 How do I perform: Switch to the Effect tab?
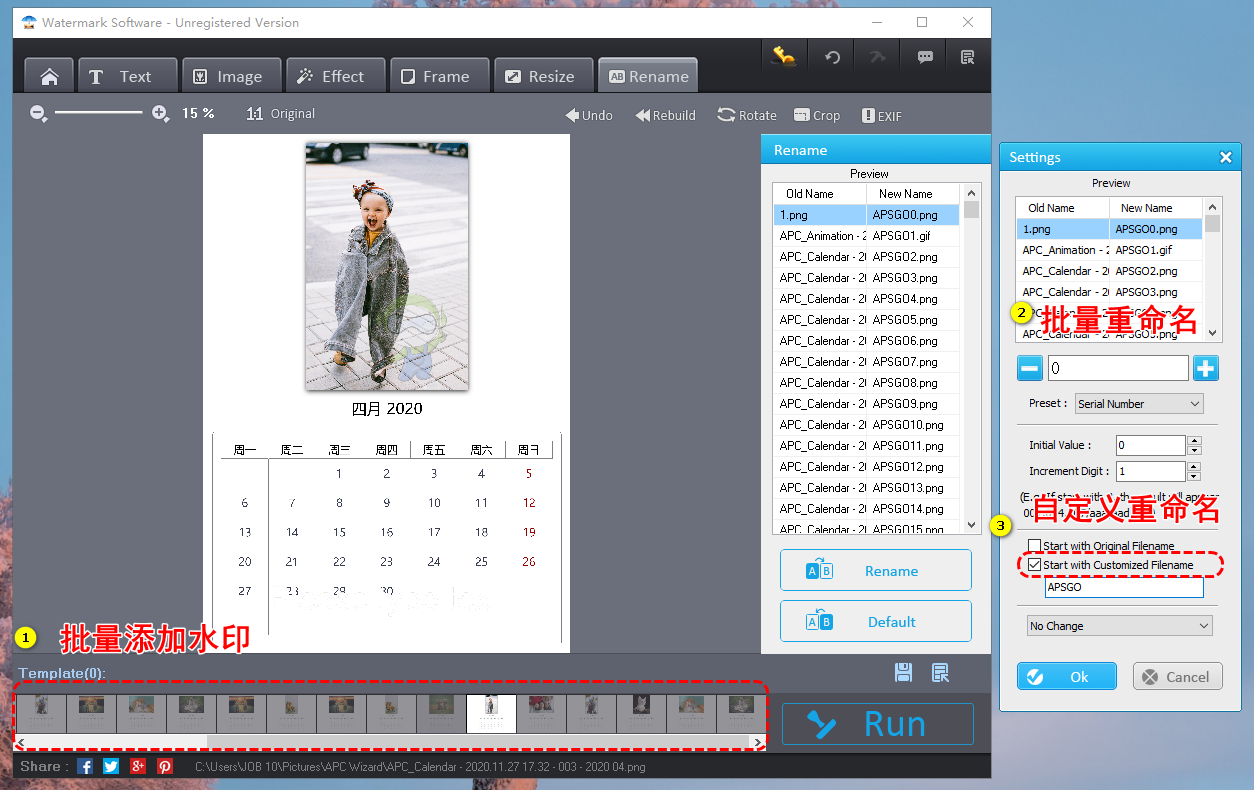[x=336, y=76]
